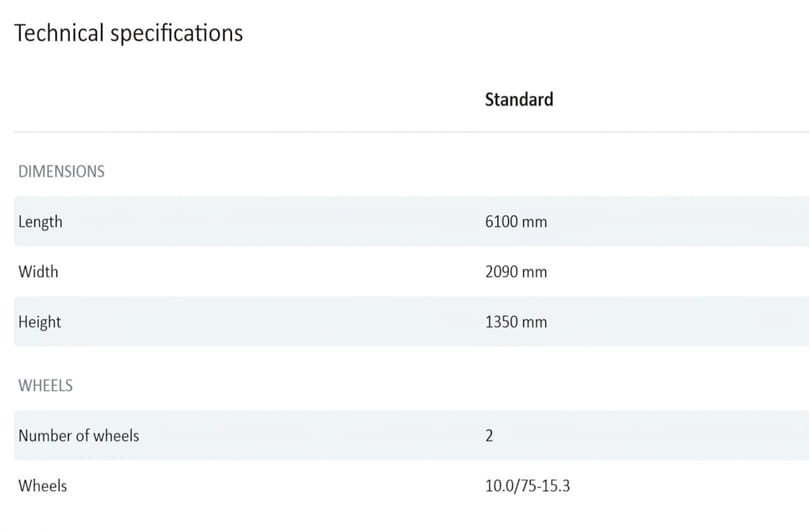809x529 pixels.
Task: Click the DIMENSIONS section label
Action: tap(61, 171)
